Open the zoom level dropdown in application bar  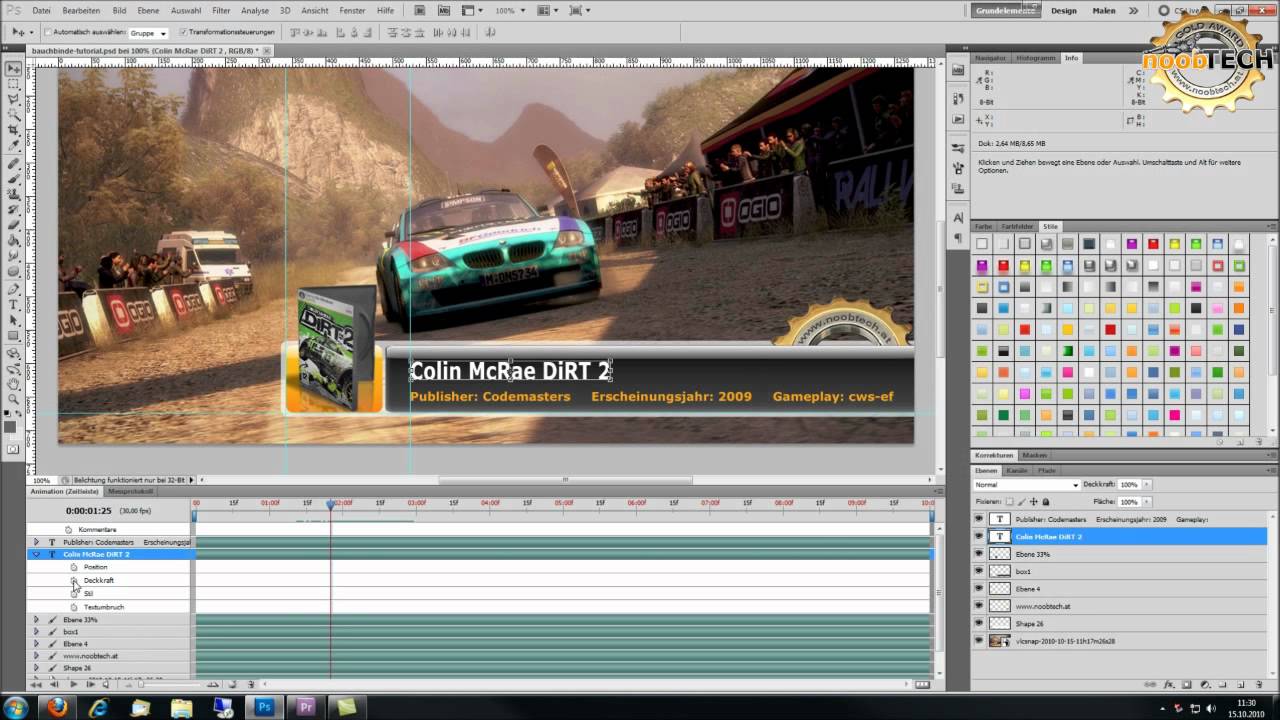click(523, 10)
